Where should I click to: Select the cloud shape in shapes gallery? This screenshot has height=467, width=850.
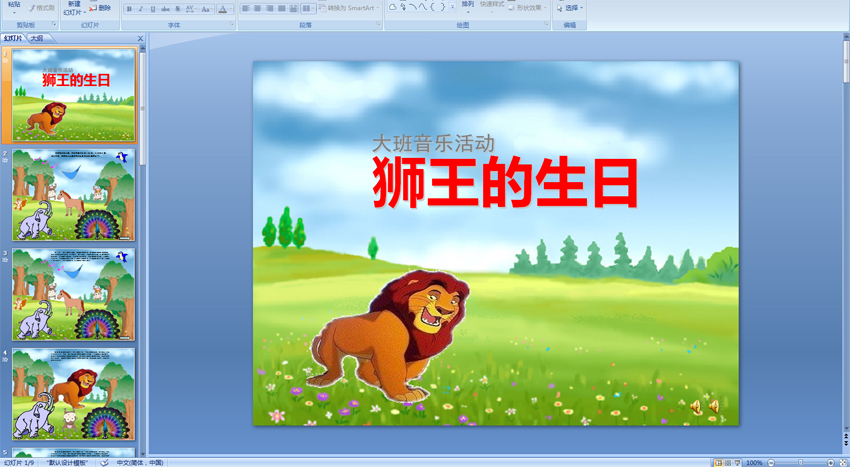tap(392, 7)
